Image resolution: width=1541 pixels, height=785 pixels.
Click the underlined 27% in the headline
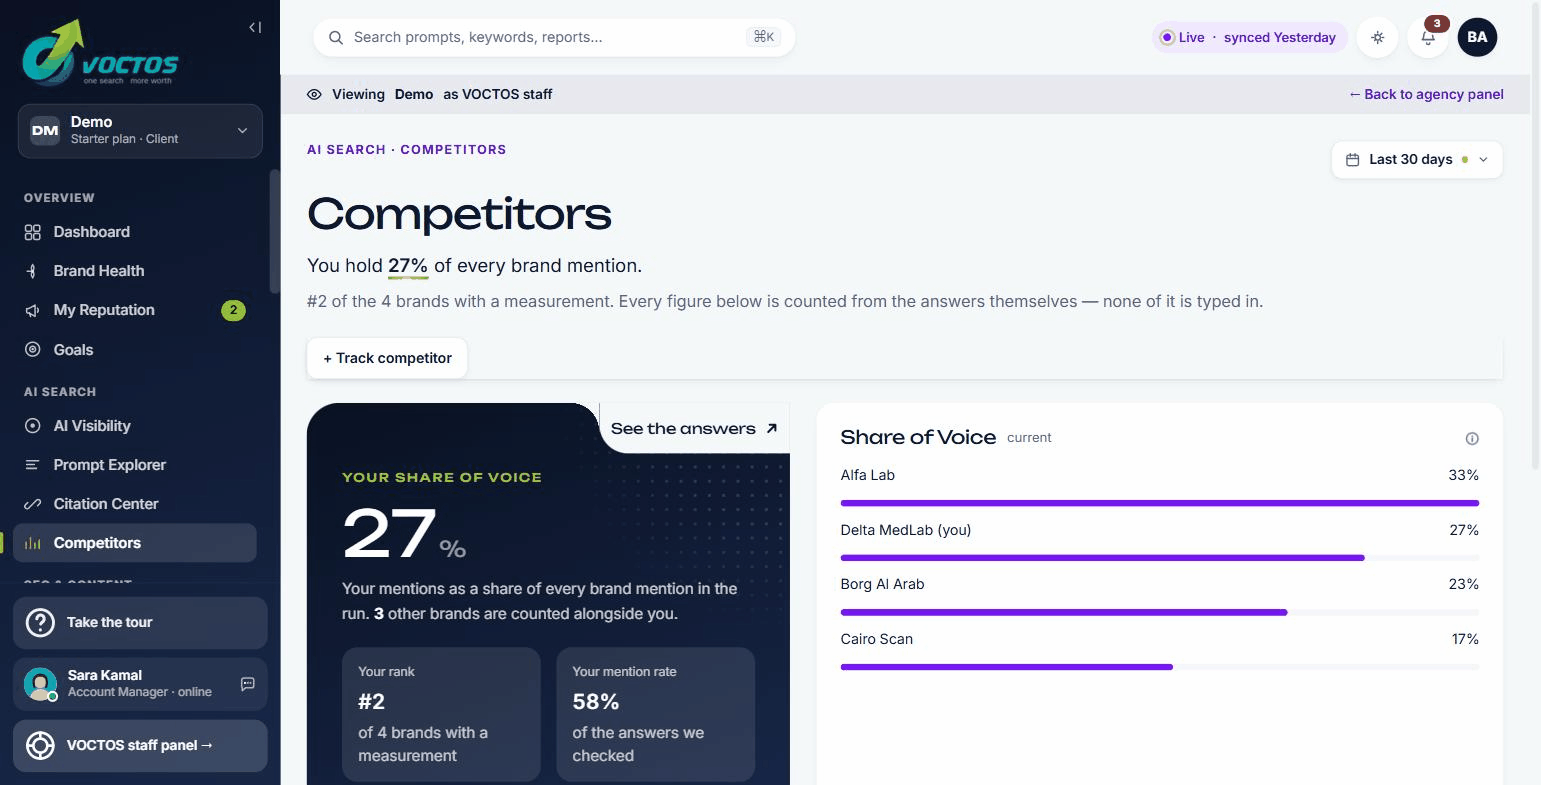tap(408, 266)
